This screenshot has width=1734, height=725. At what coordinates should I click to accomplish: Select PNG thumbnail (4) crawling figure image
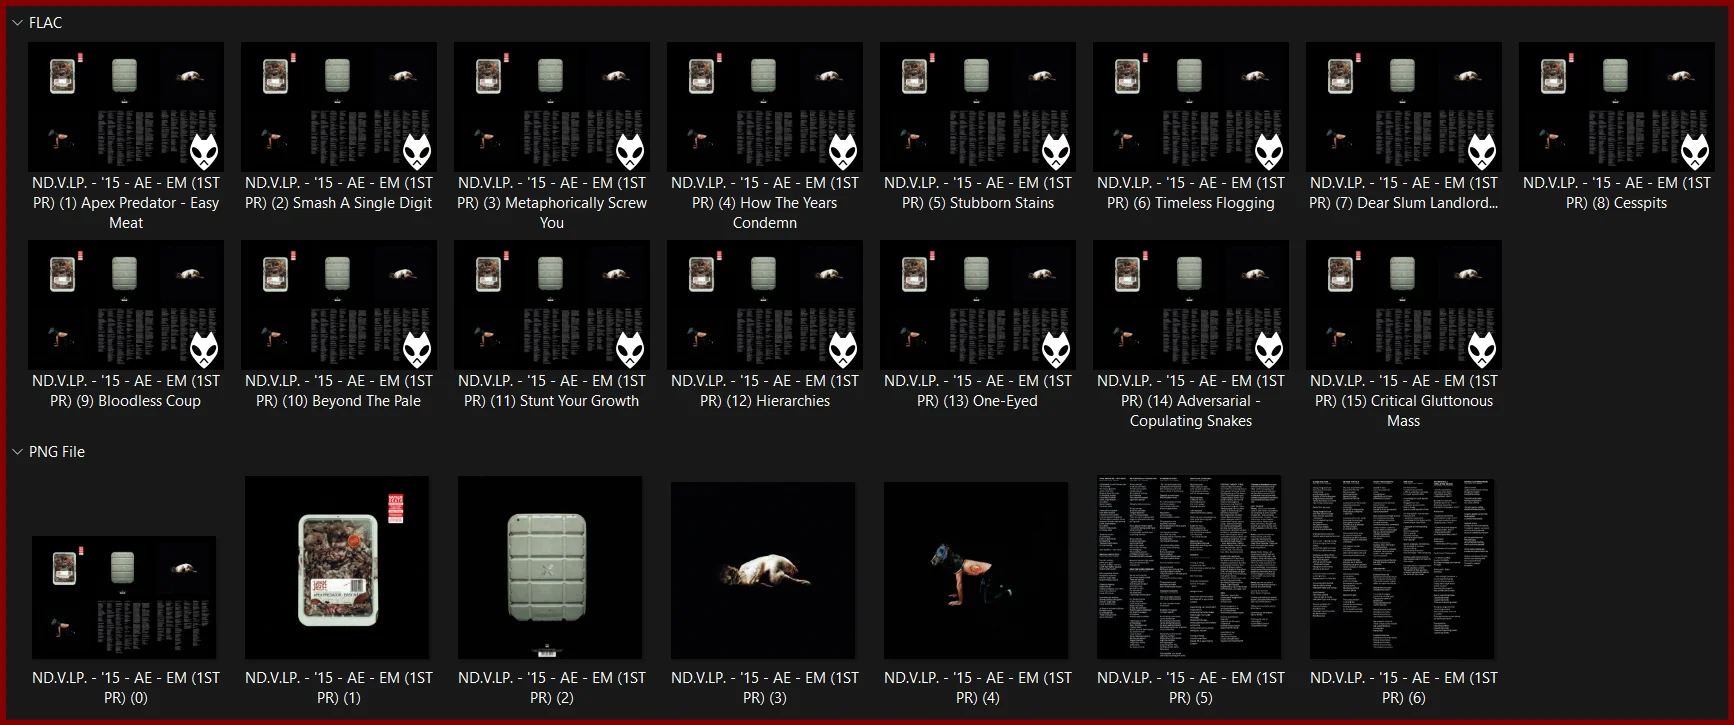[x=976, y=571]
